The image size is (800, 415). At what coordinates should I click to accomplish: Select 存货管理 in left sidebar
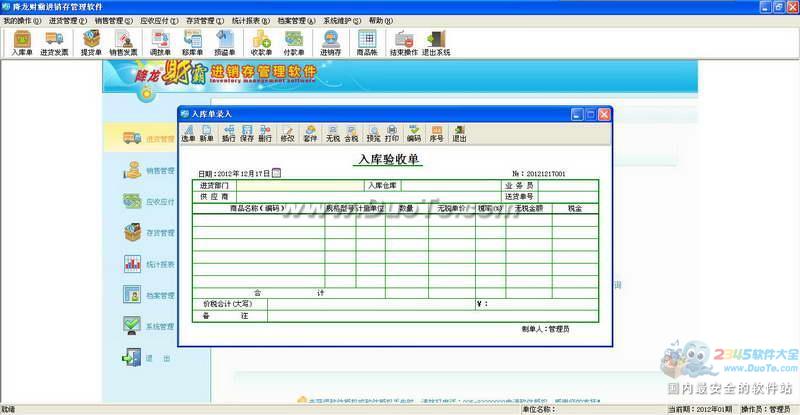pos(148,233)
